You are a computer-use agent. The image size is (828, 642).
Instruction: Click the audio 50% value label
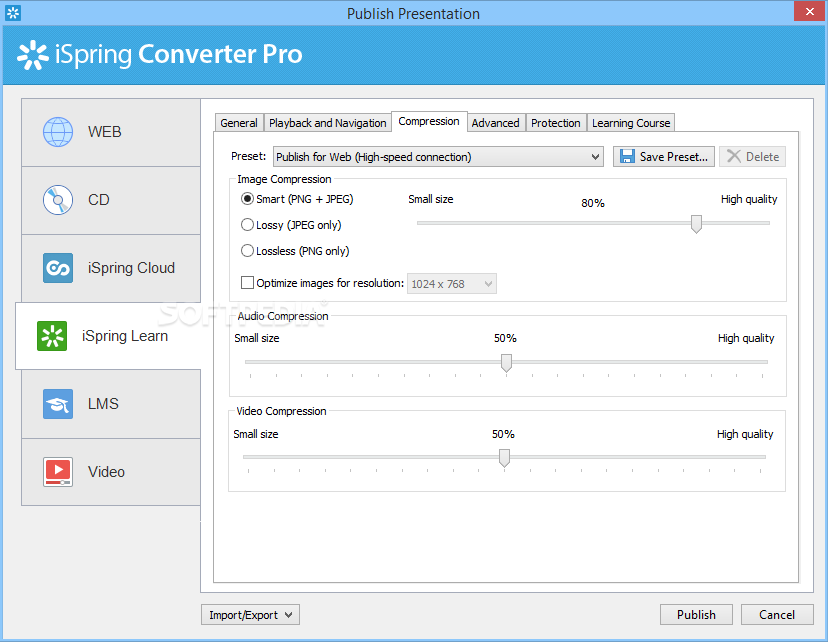[x=505, y=338]
